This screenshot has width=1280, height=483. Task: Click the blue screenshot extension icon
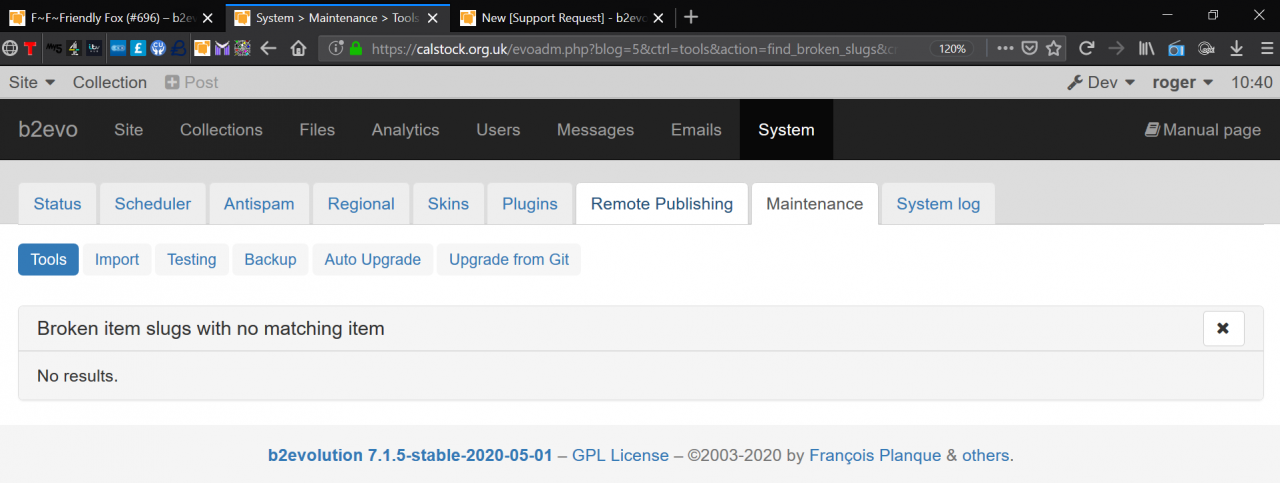pyautogui.click(x=1176, y=49)
